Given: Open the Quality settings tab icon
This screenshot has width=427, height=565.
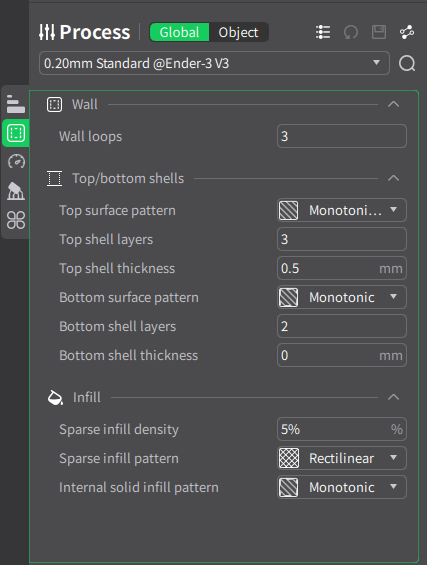Looking at the screenshot, I should pos(16,104).
